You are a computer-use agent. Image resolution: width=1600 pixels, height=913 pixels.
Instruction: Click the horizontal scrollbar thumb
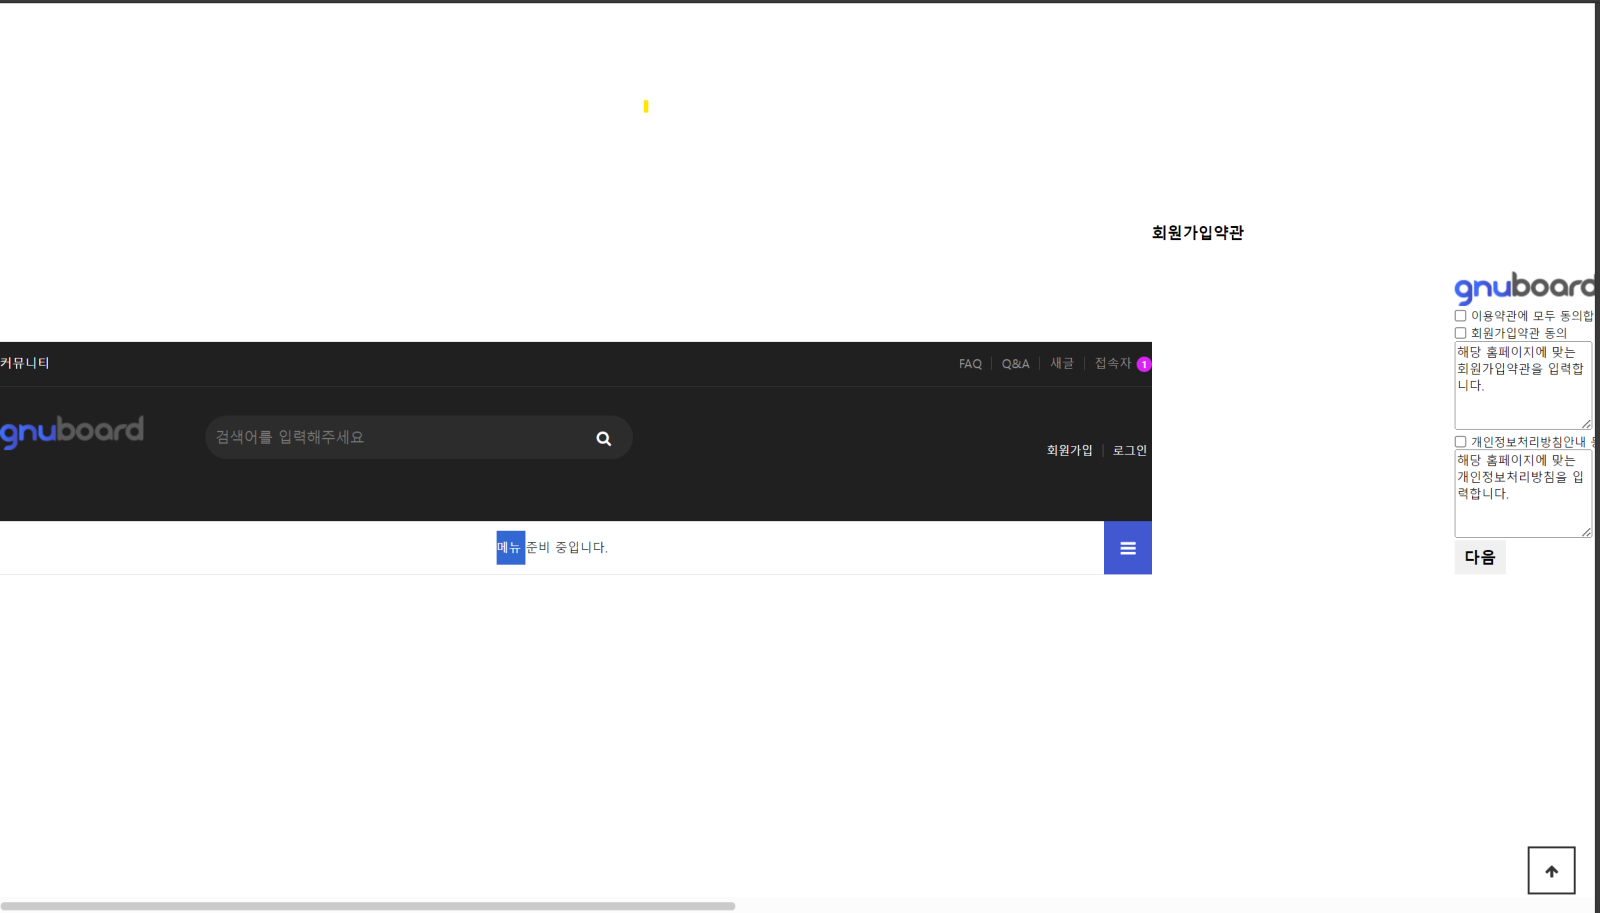[368, 906]
